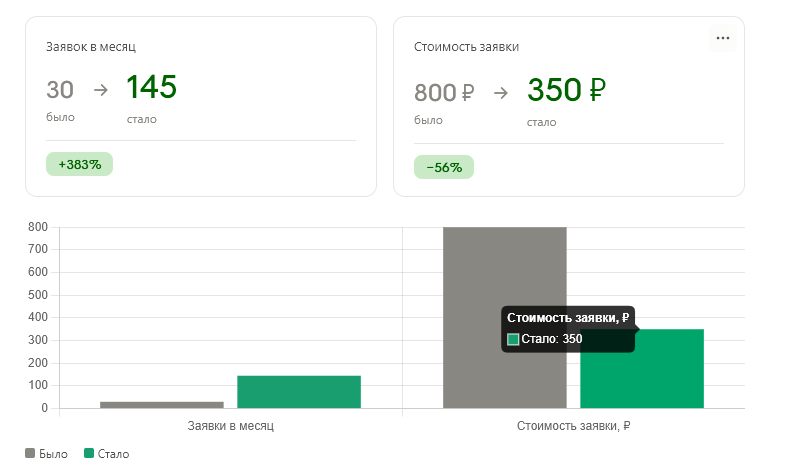Click the green square in chart tooltip

[x=513, y=339]
